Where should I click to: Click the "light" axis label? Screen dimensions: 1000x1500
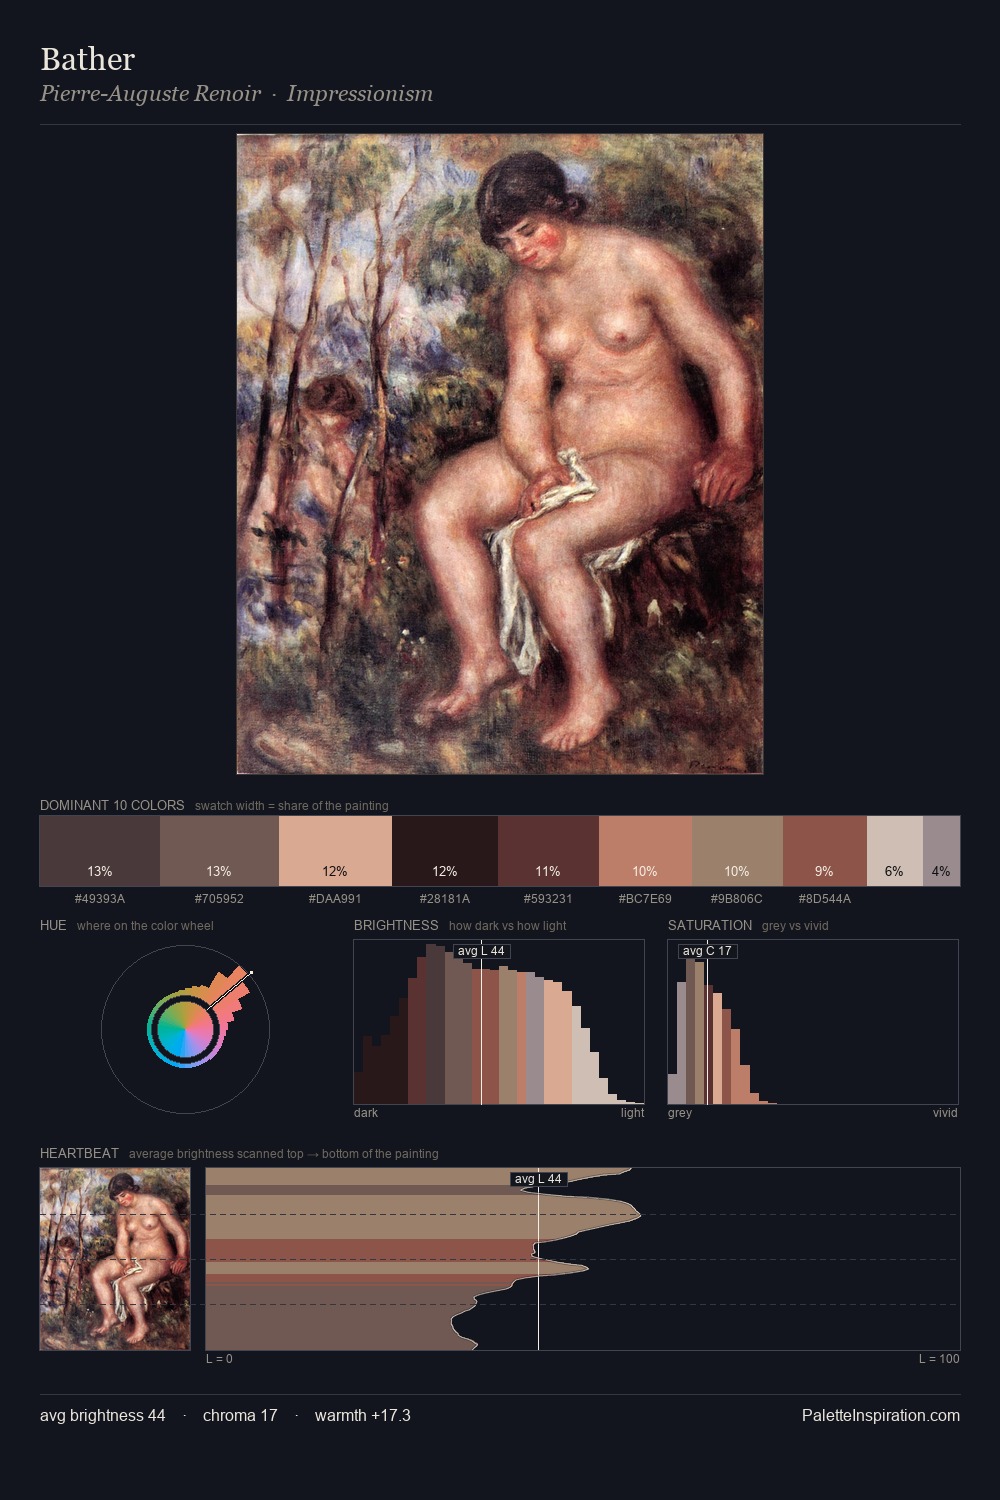[632, 1113]
